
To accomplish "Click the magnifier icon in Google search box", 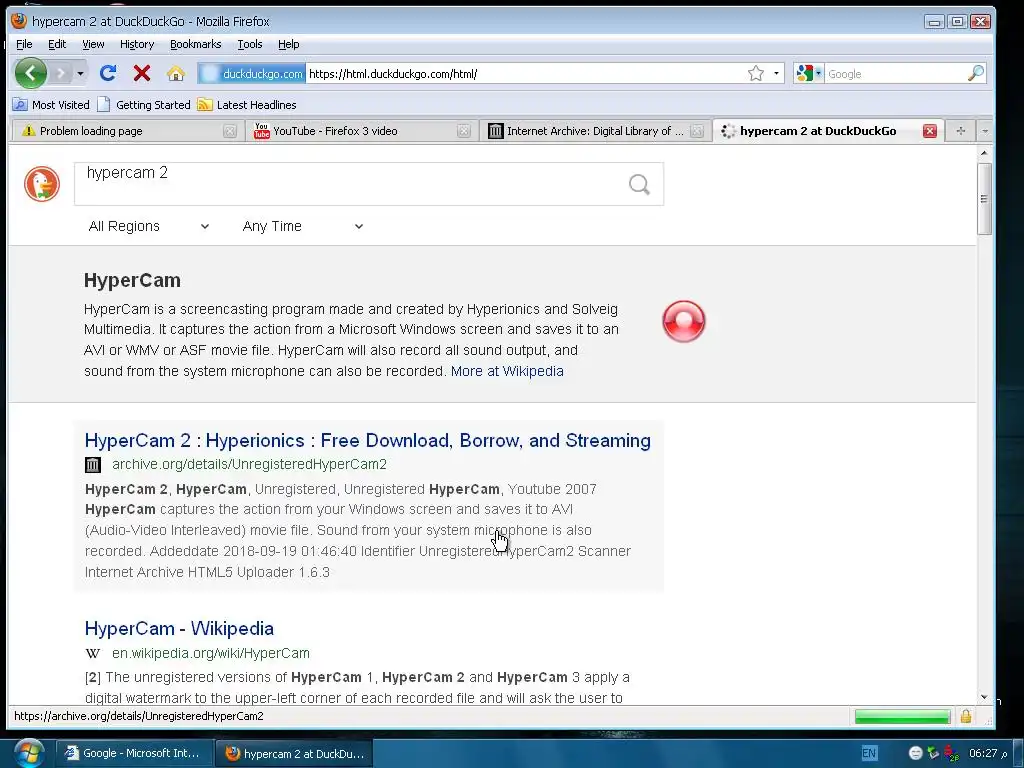I will tap(976, 73).
